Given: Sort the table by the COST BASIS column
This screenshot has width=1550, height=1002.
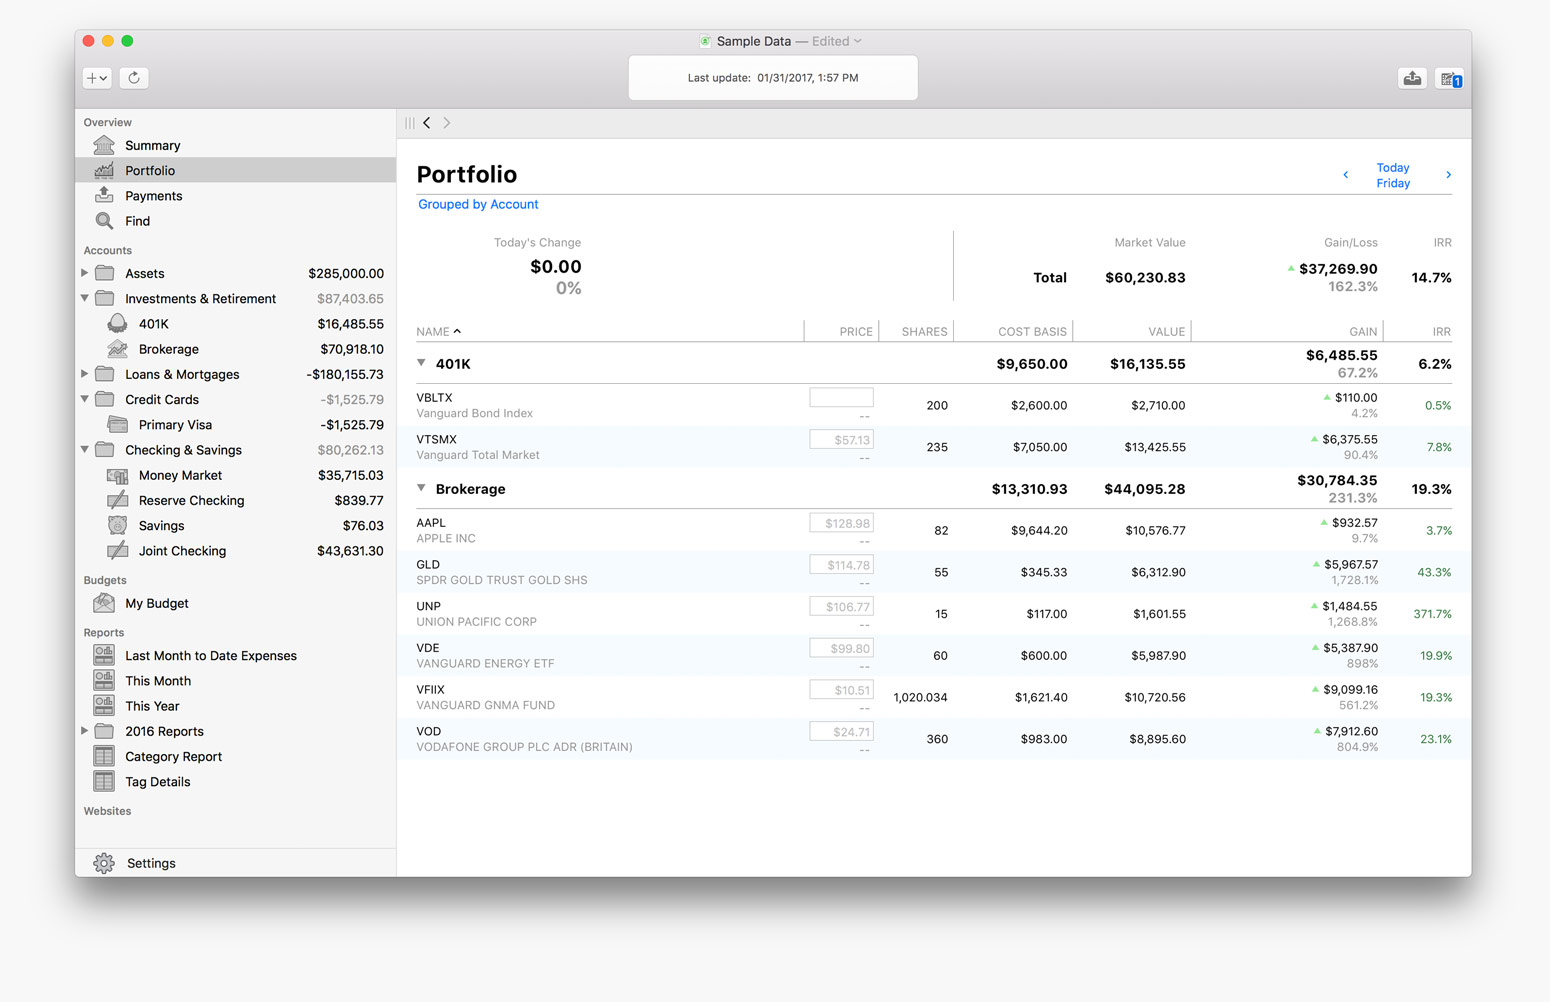Looking at the screenshot, I should click(x=1032, y=331).
